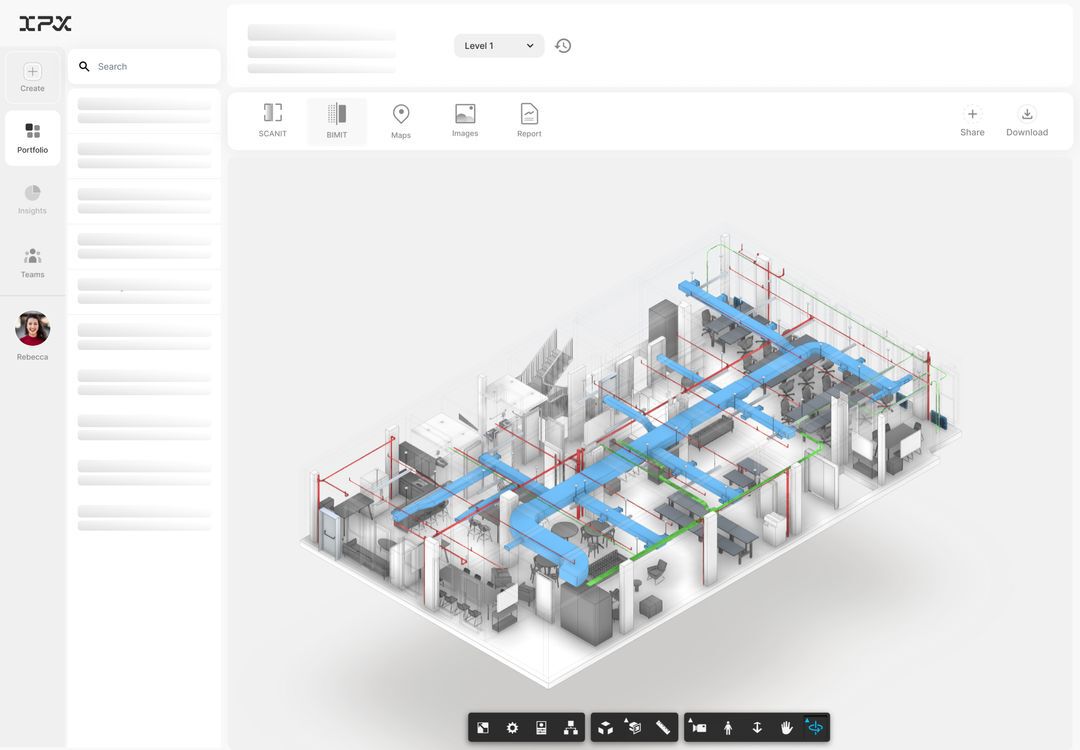Screen dimensions: 1080x750
Task: Switch to the SCANIT tab
Action: (x=272, y=120)
